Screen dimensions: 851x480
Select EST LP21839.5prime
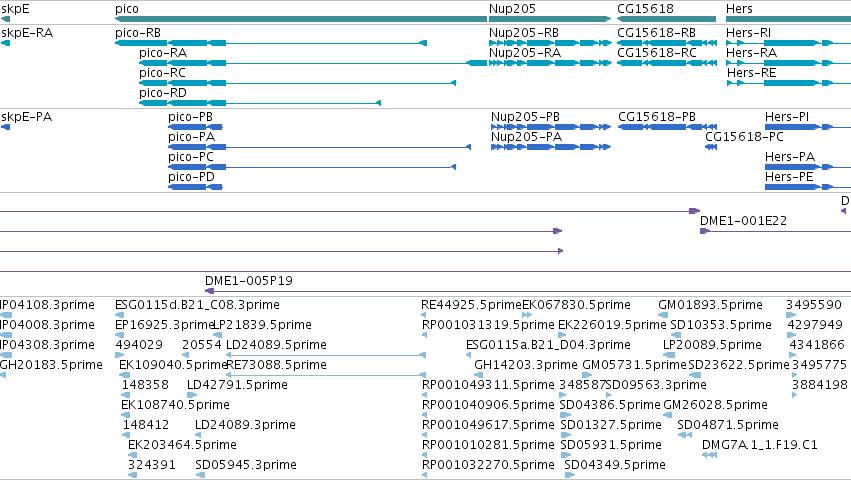[x=263, y=325]
